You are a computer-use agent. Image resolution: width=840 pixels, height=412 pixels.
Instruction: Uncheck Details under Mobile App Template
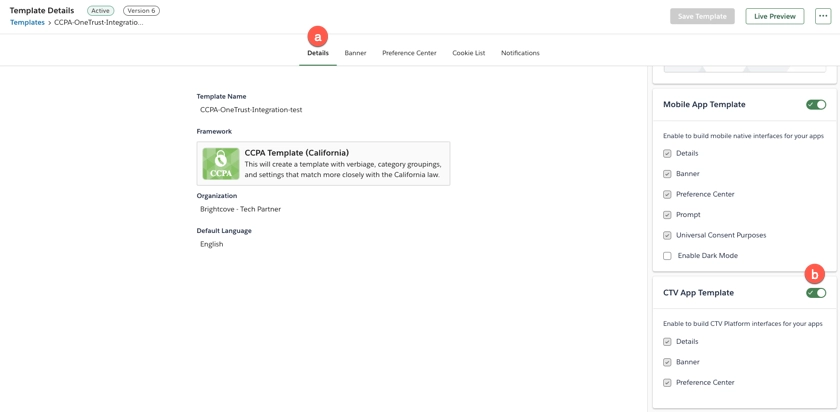[667, 153]
